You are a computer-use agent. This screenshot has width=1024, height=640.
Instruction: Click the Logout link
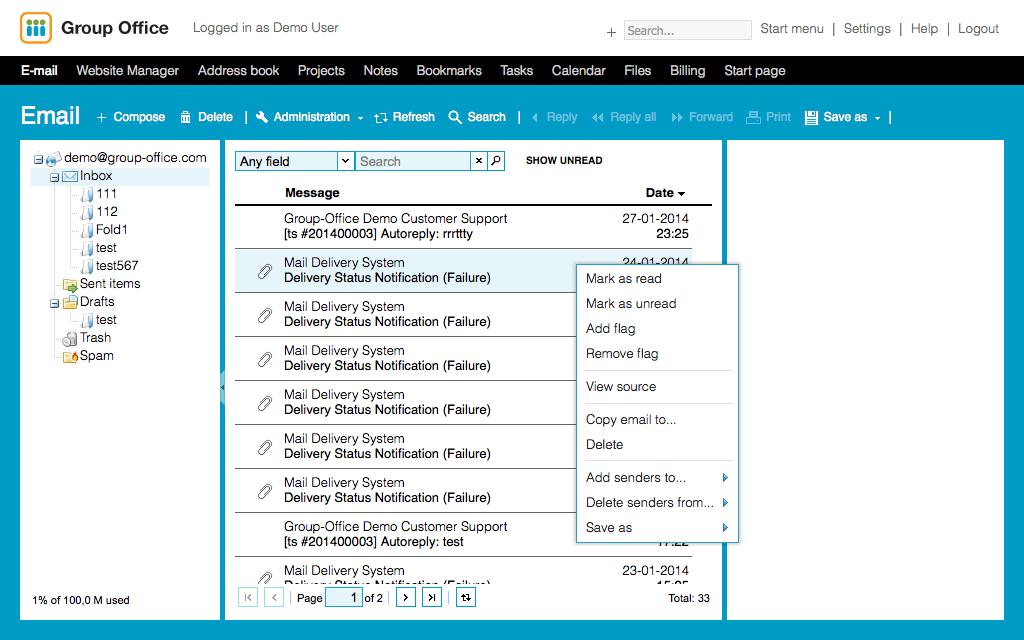click(978, 29)
